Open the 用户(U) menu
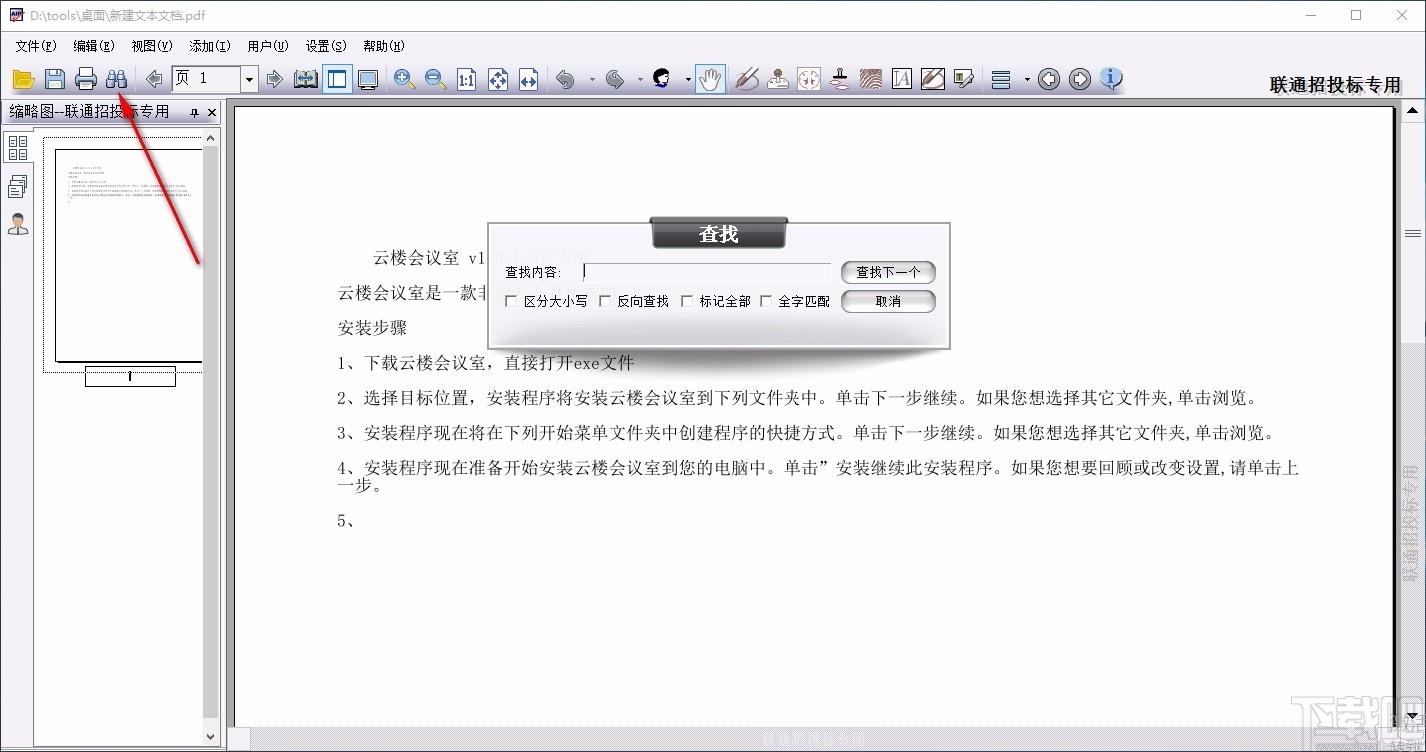 [267, 46]
